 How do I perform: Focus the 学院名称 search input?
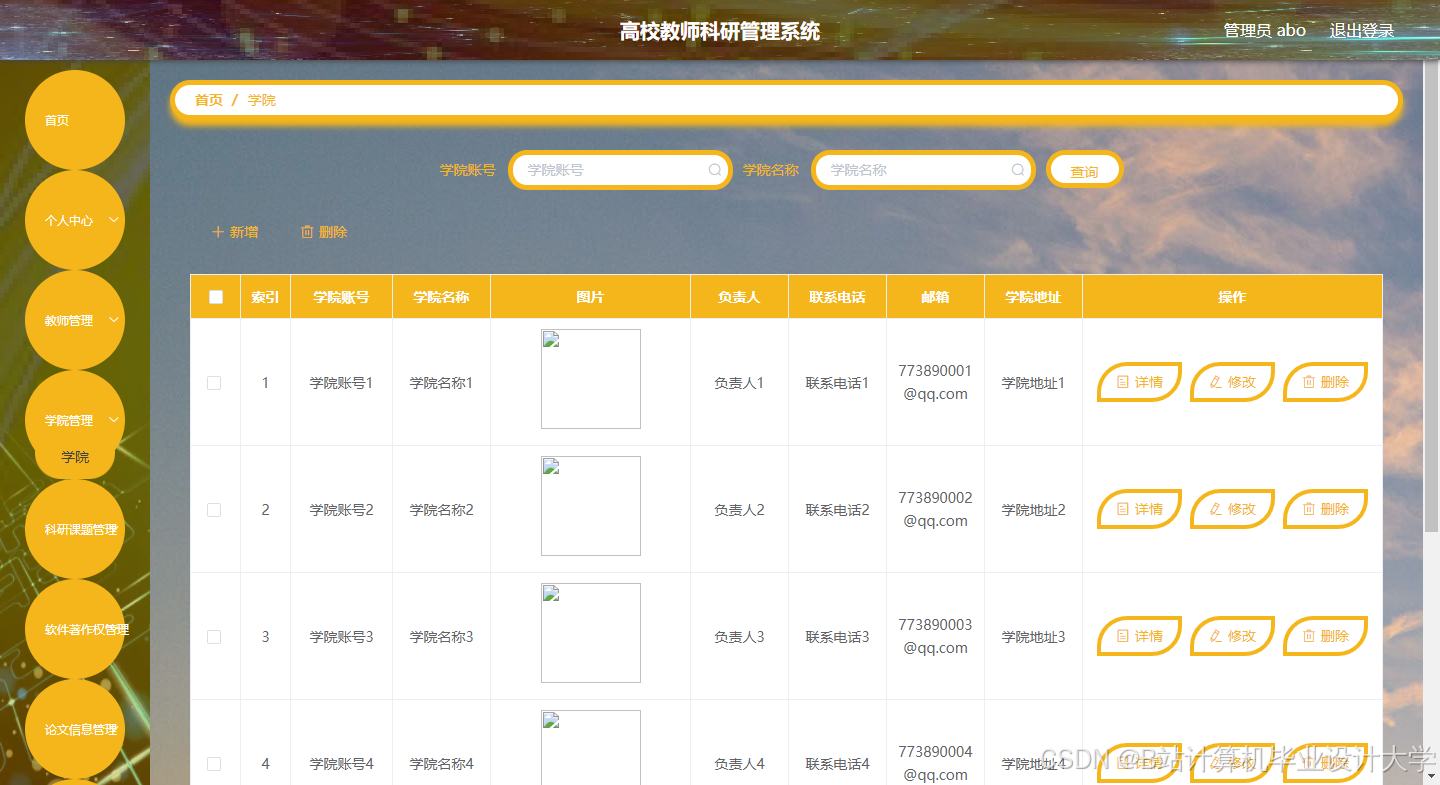point(923,170)
